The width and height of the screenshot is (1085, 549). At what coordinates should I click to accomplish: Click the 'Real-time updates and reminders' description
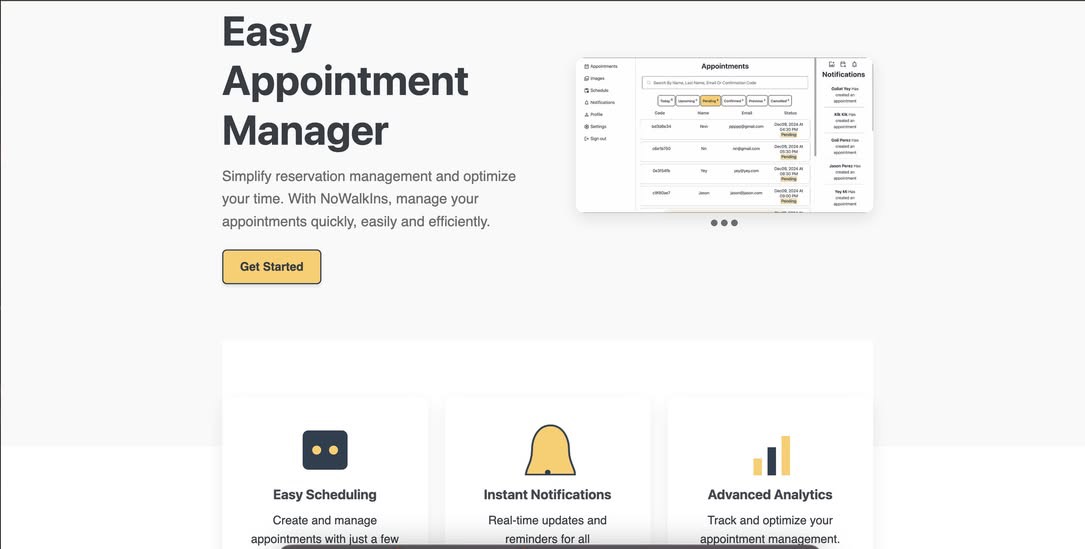coord(547,530)
